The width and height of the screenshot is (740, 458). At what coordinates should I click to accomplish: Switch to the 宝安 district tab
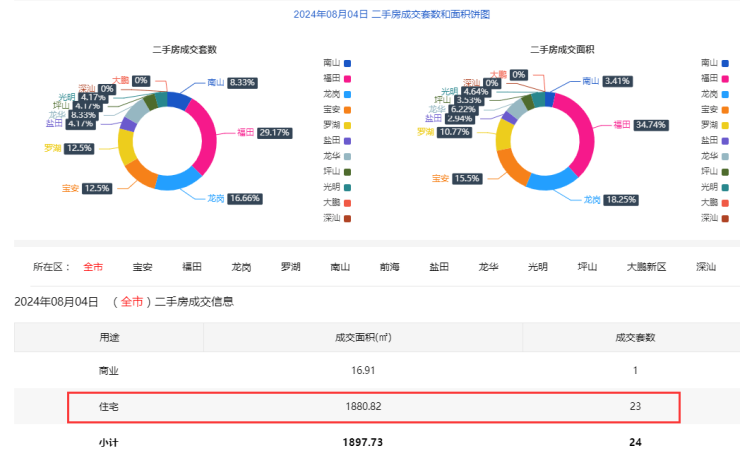coord(143,267)
